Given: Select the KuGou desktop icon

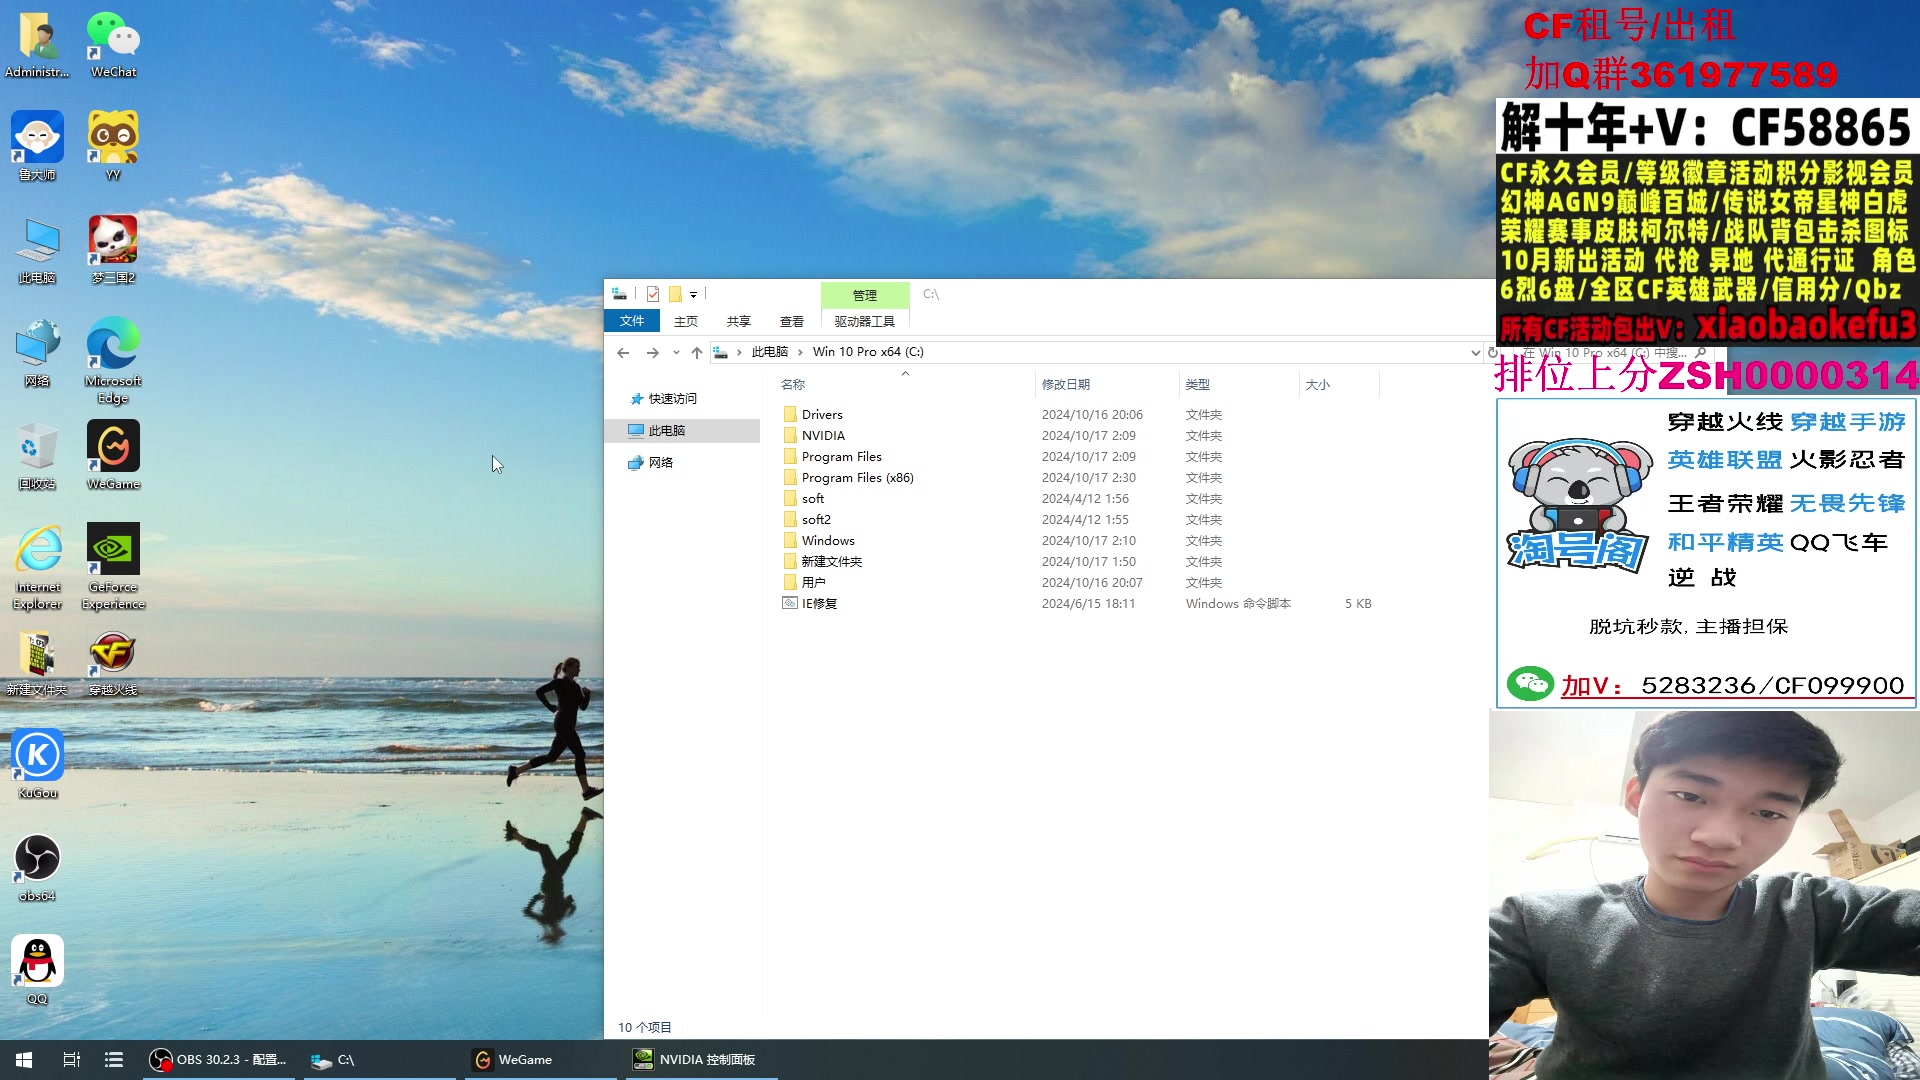Looking at the screenshot, I should click(x=37, y=765).
